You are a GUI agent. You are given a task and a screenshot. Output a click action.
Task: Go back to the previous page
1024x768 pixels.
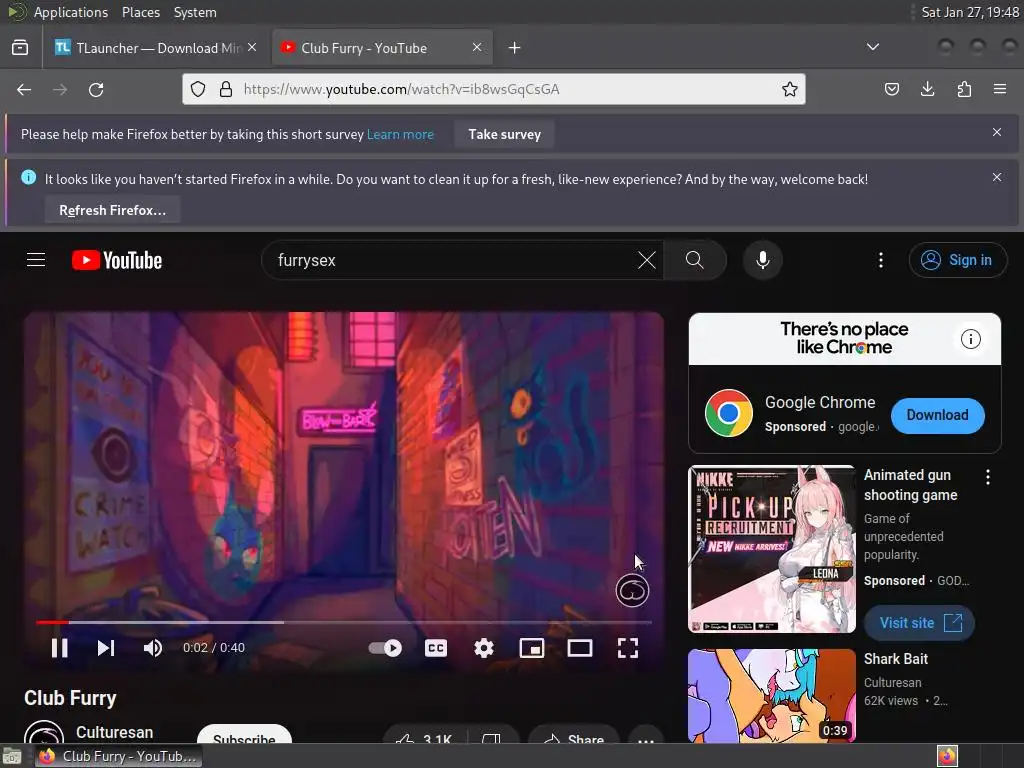click(x=24, y=89)
